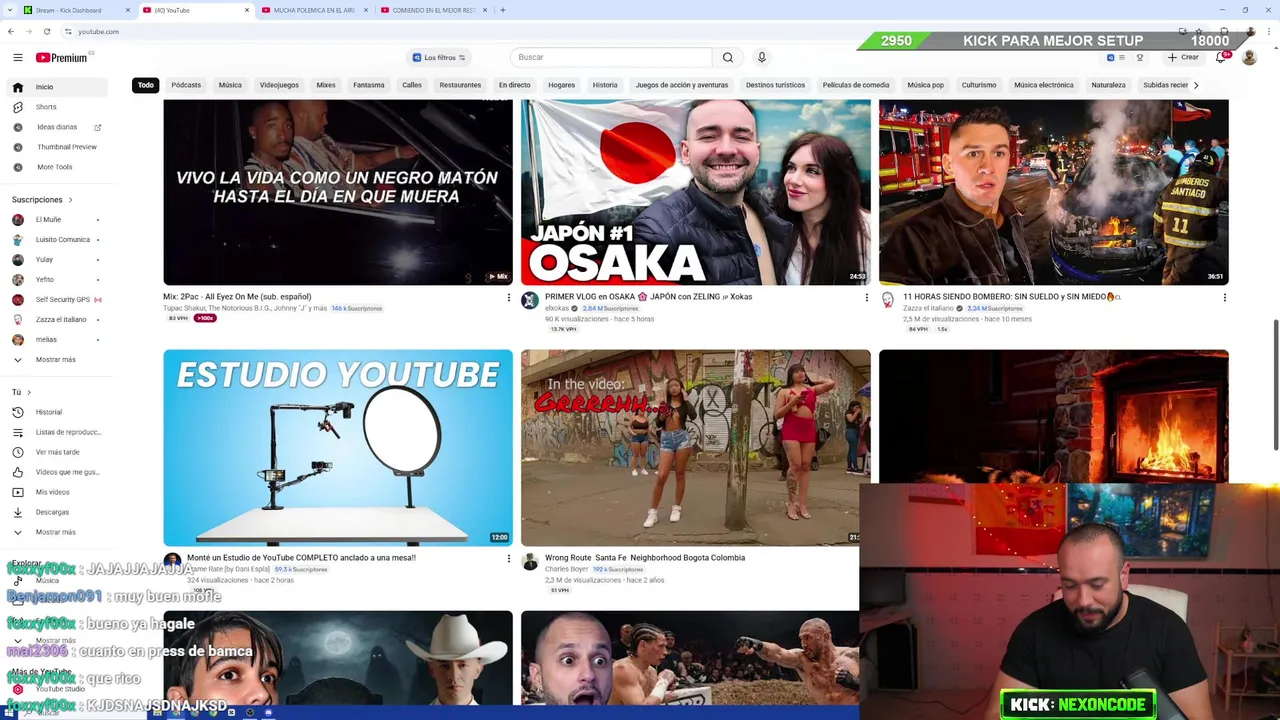The width and height of the screenshot is (1280, 720).
Task: Open Tú section chevron
Action: coord(29,392)
